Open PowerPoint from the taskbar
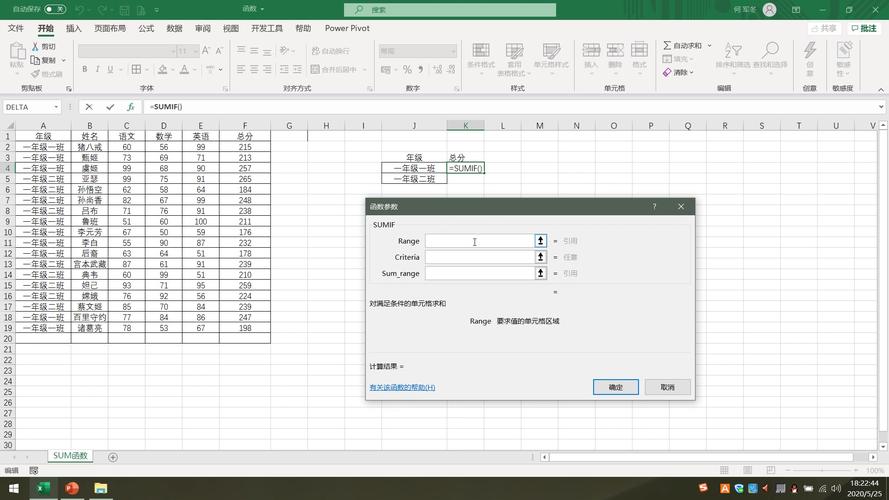889x500 pixels. (72, 488)
